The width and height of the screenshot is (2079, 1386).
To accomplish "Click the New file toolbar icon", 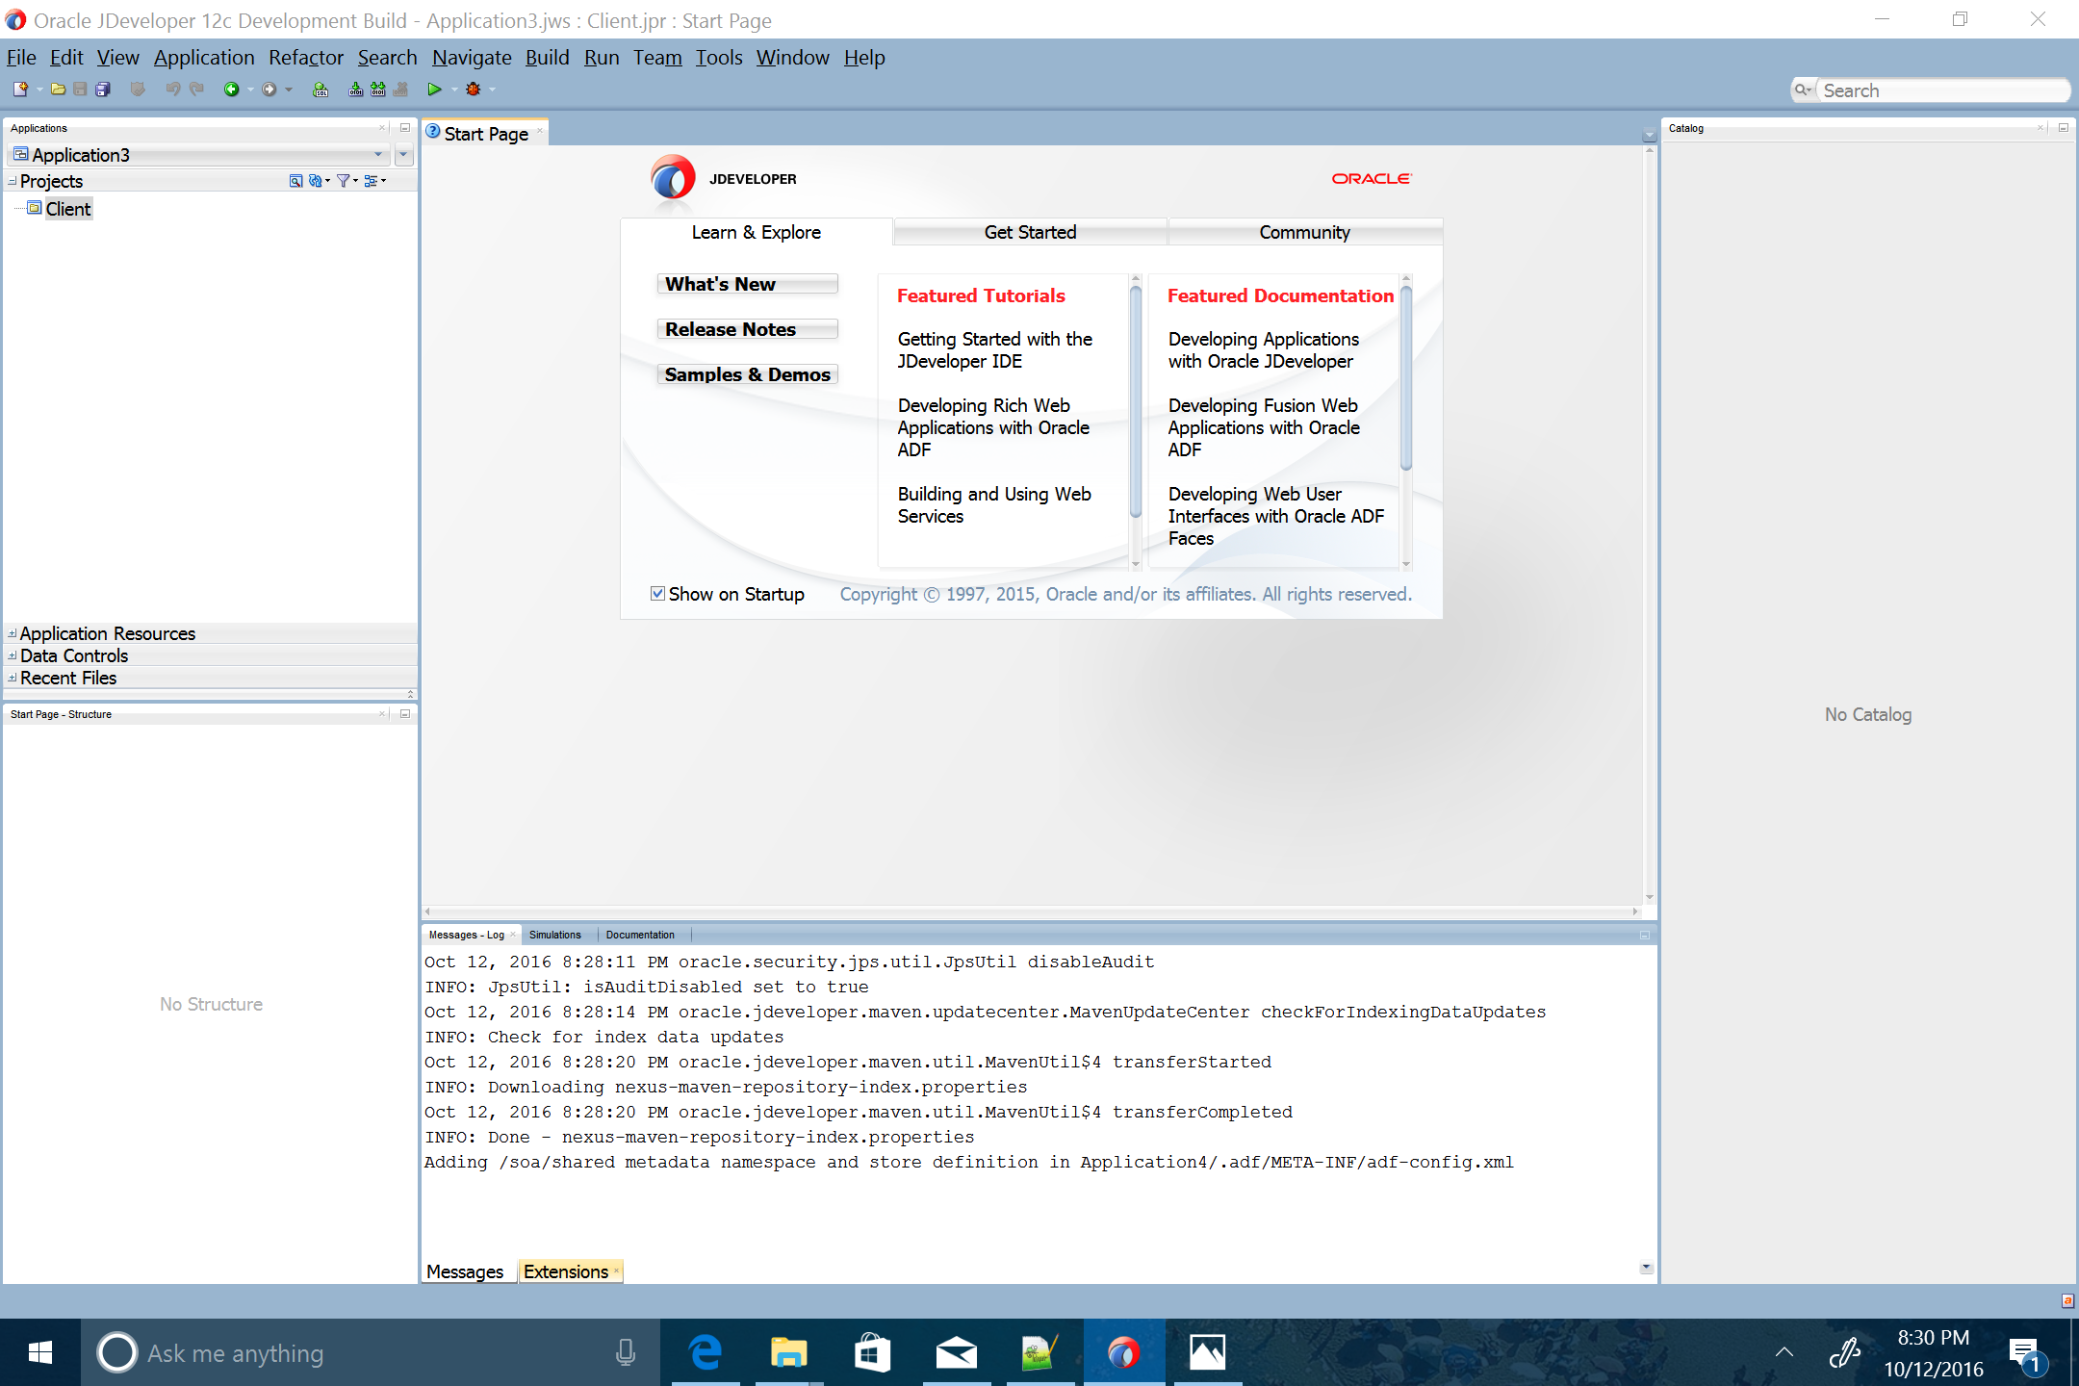I will click(x=20, y=90).
